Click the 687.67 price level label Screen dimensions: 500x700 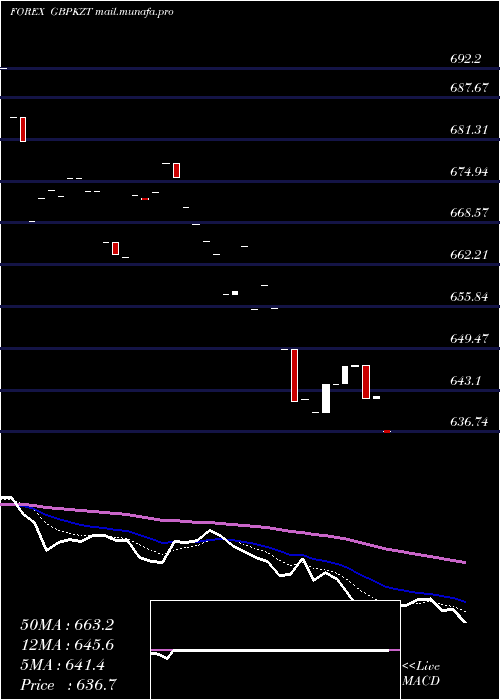pyautogui.click(x=469, y=88)
